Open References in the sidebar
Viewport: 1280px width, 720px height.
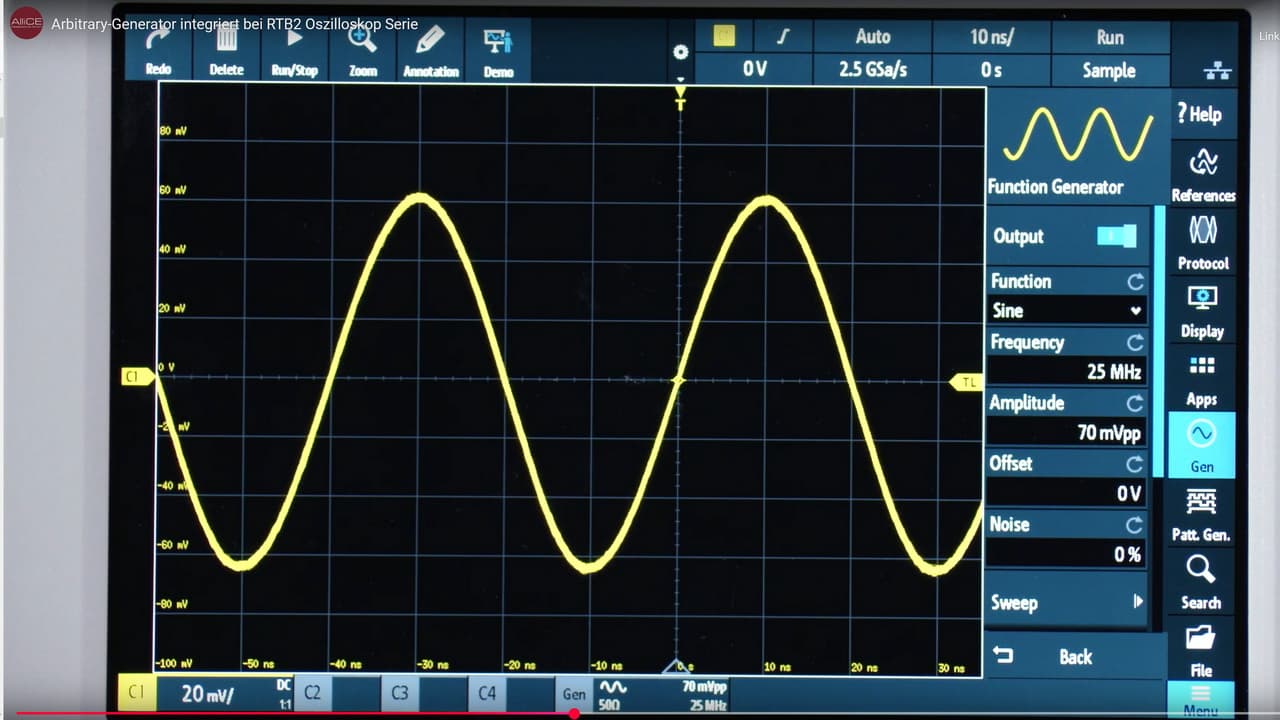click(1202, 174)
